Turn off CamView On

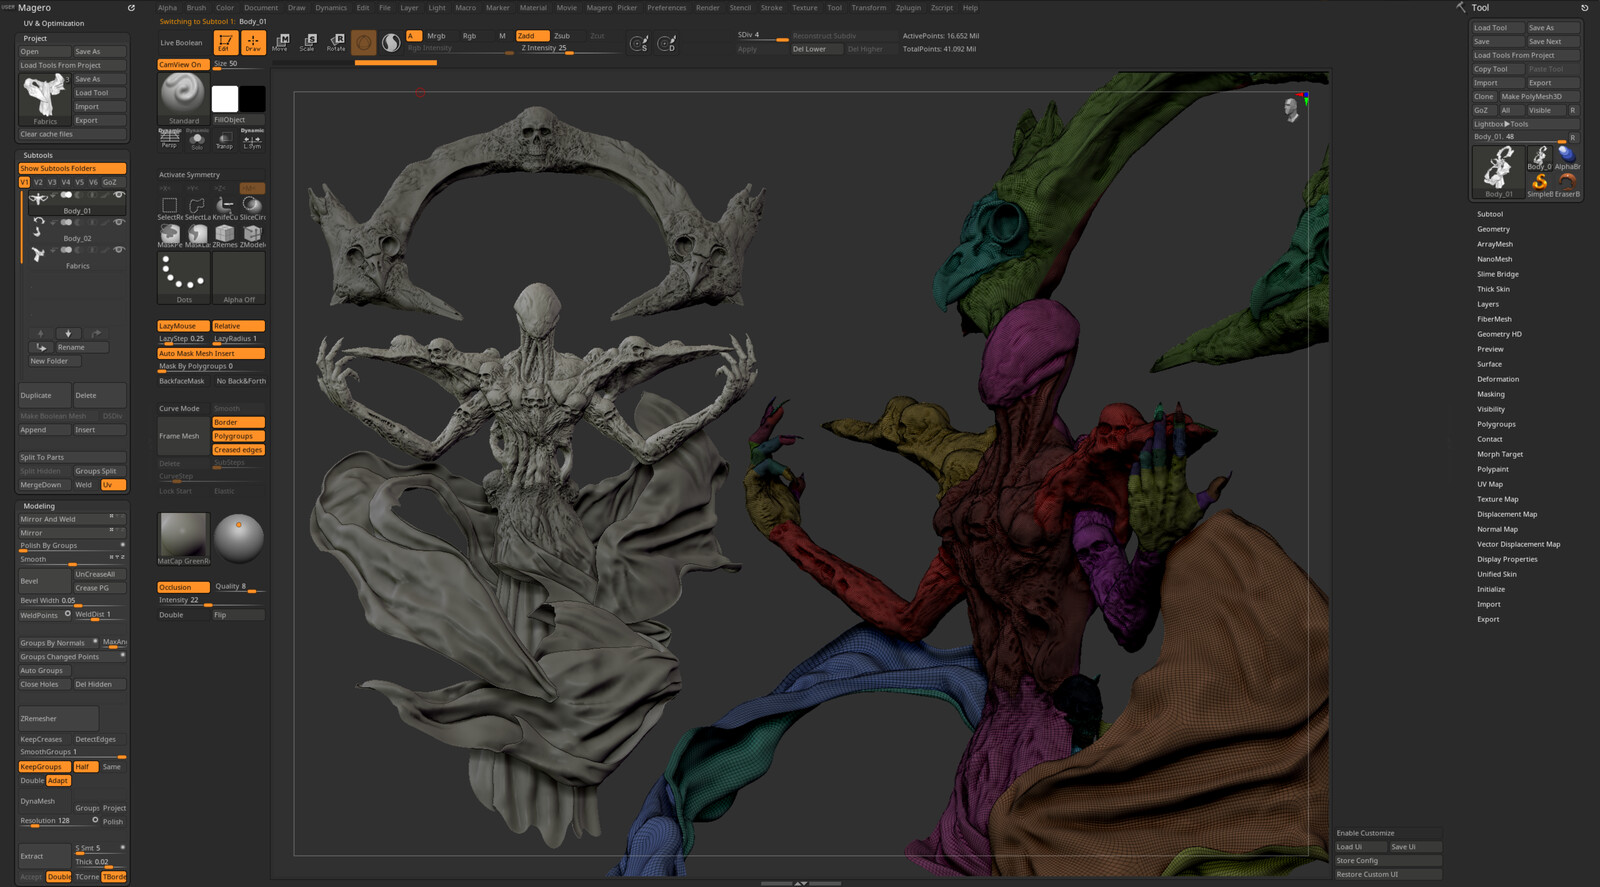183,64
